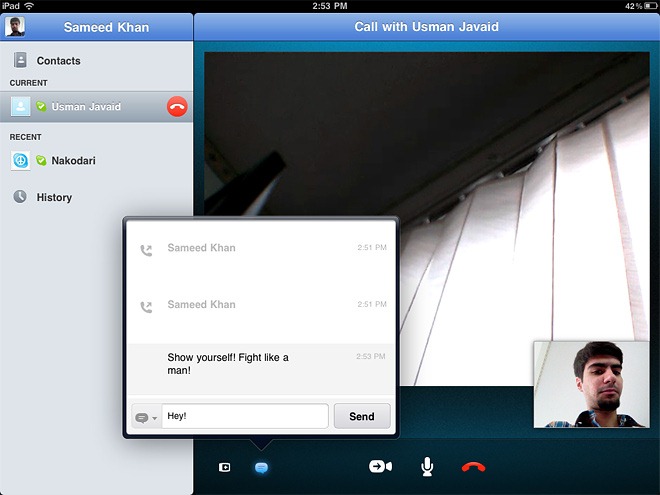
Task: Tap the self-view video thumbnail
Action: click(x=591, y=385)
